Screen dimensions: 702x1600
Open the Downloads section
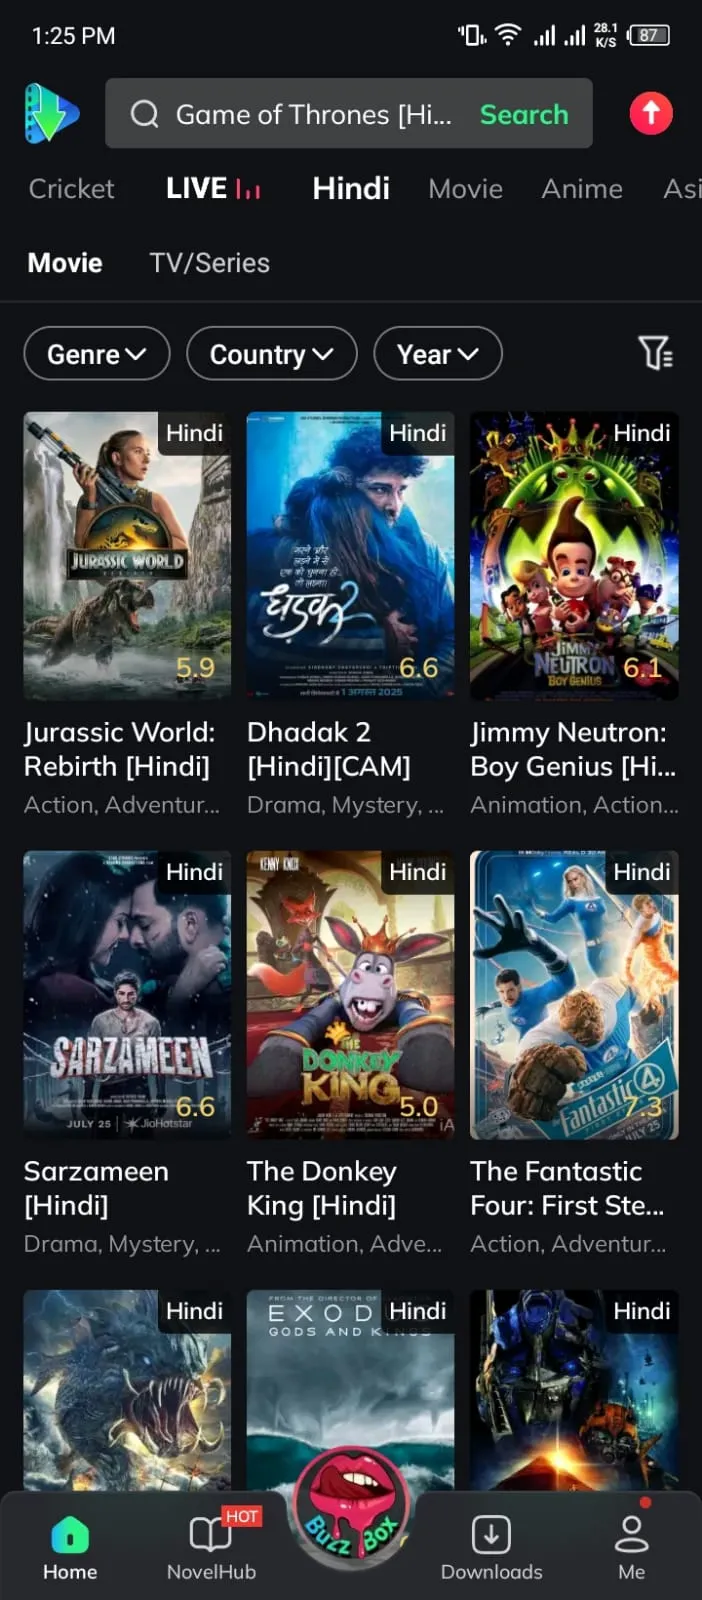click(491, 1548)
